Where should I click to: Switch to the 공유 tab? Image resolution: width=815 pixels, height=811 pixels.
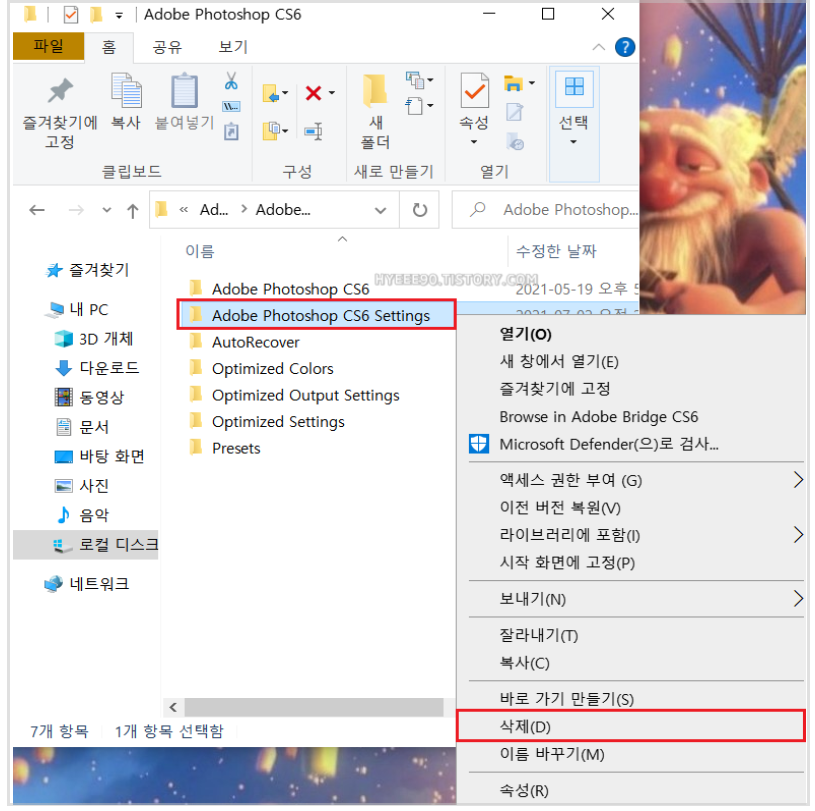[x=167, y=47]
